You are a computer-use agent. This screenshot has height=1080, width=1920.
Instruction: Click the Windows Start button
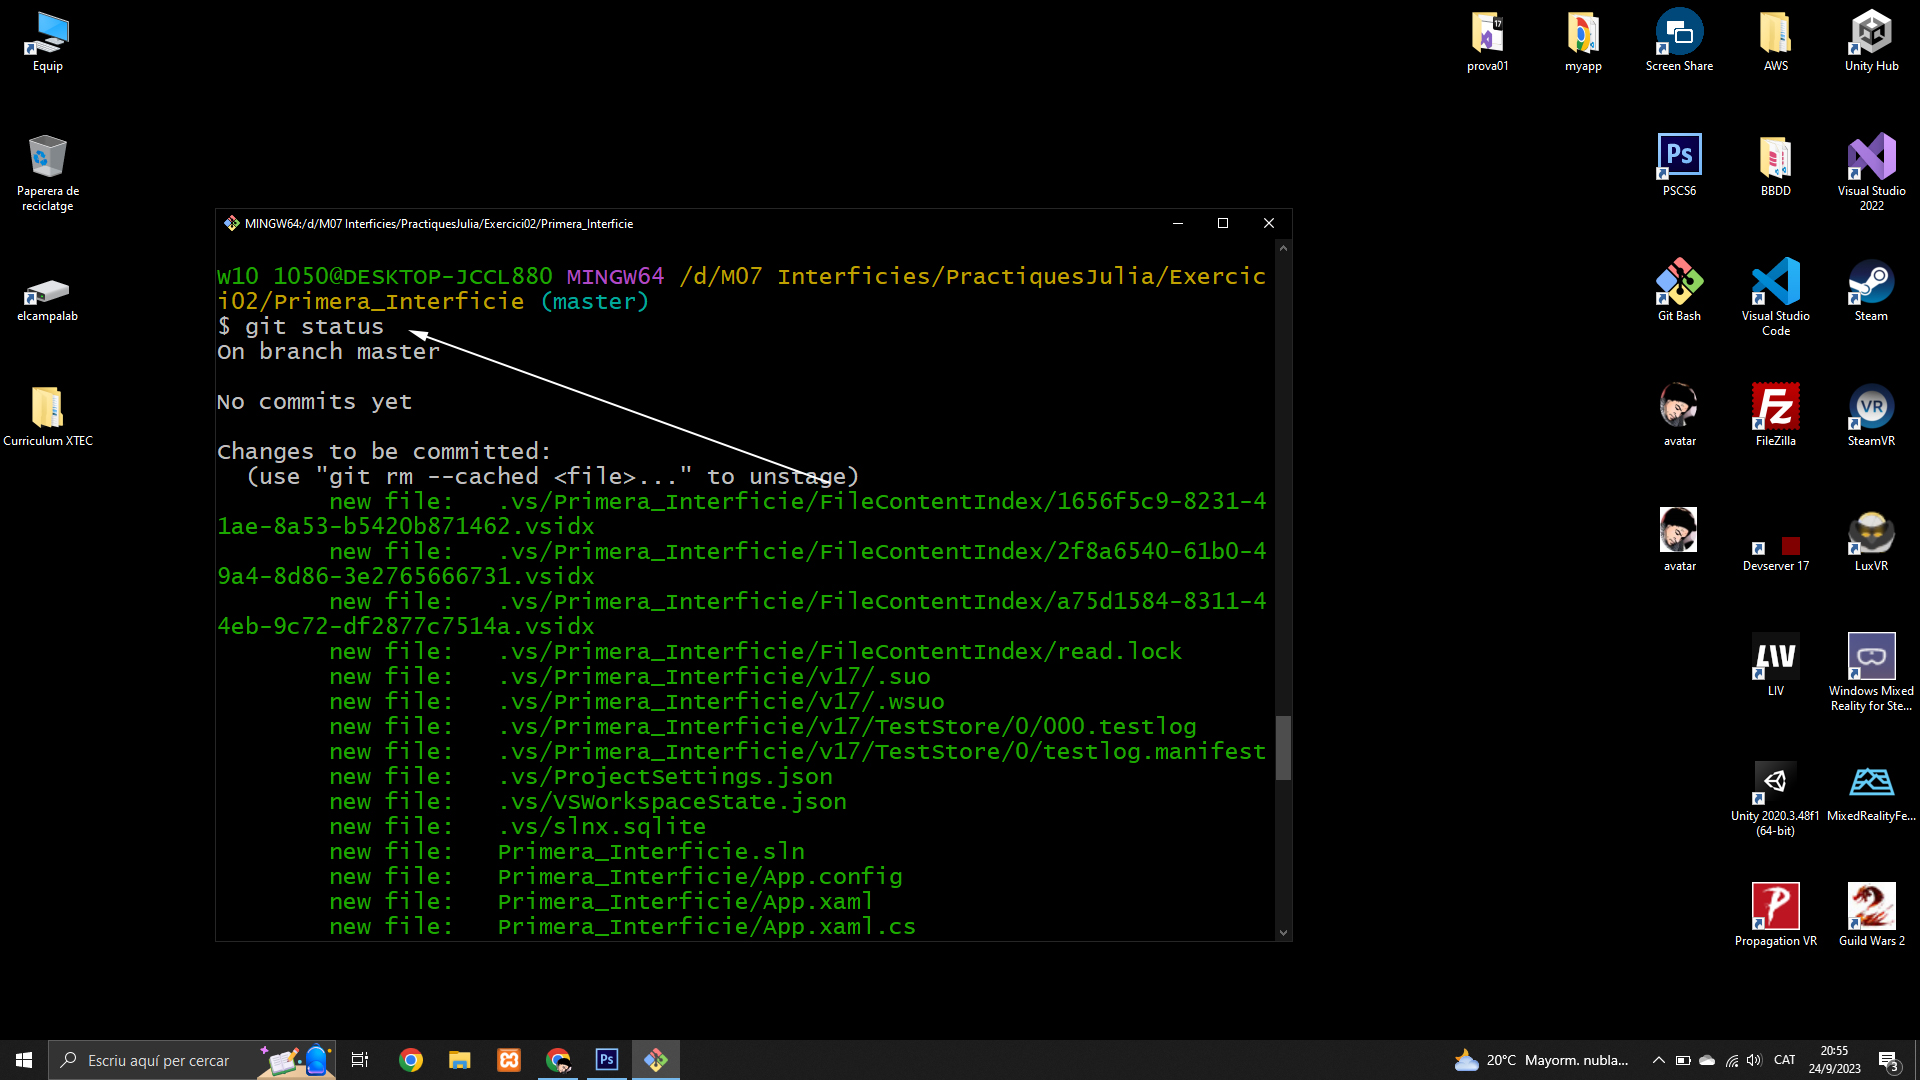[x=24, y=1060]
